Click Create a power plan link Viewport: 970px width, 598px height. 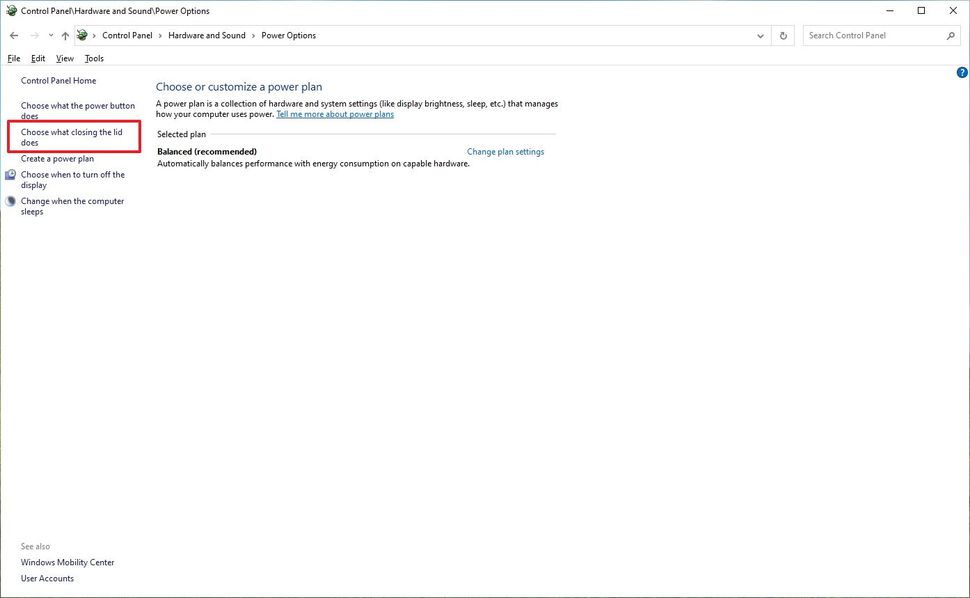pyautogui.click(x=57, y=159)
